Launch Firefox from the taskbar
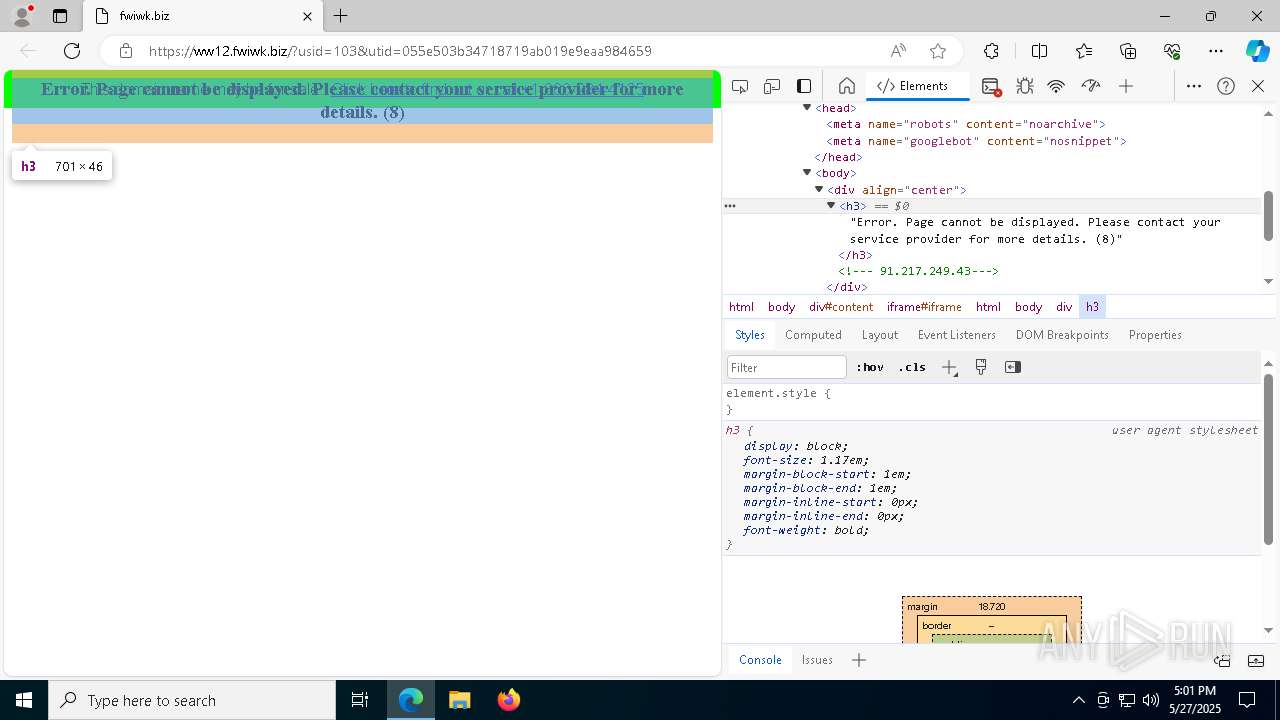This screenshot has height=720, width=1280. 509,700
